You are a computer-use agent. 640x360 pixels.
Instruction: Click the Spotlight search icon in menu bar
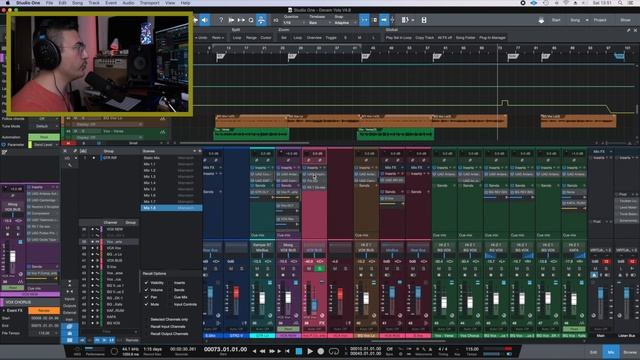(x=620, y=3)
